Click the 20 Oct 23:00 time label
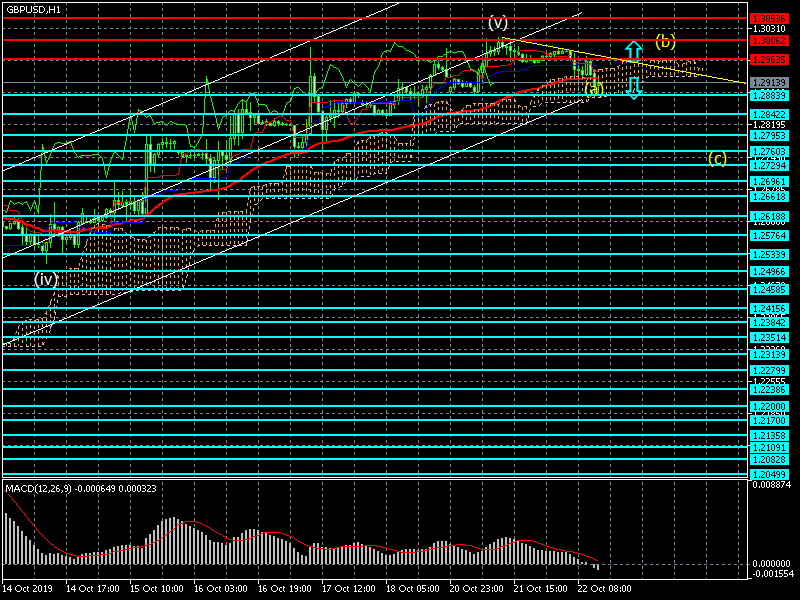The image size is (800, 600). click(x=476, y=589)
